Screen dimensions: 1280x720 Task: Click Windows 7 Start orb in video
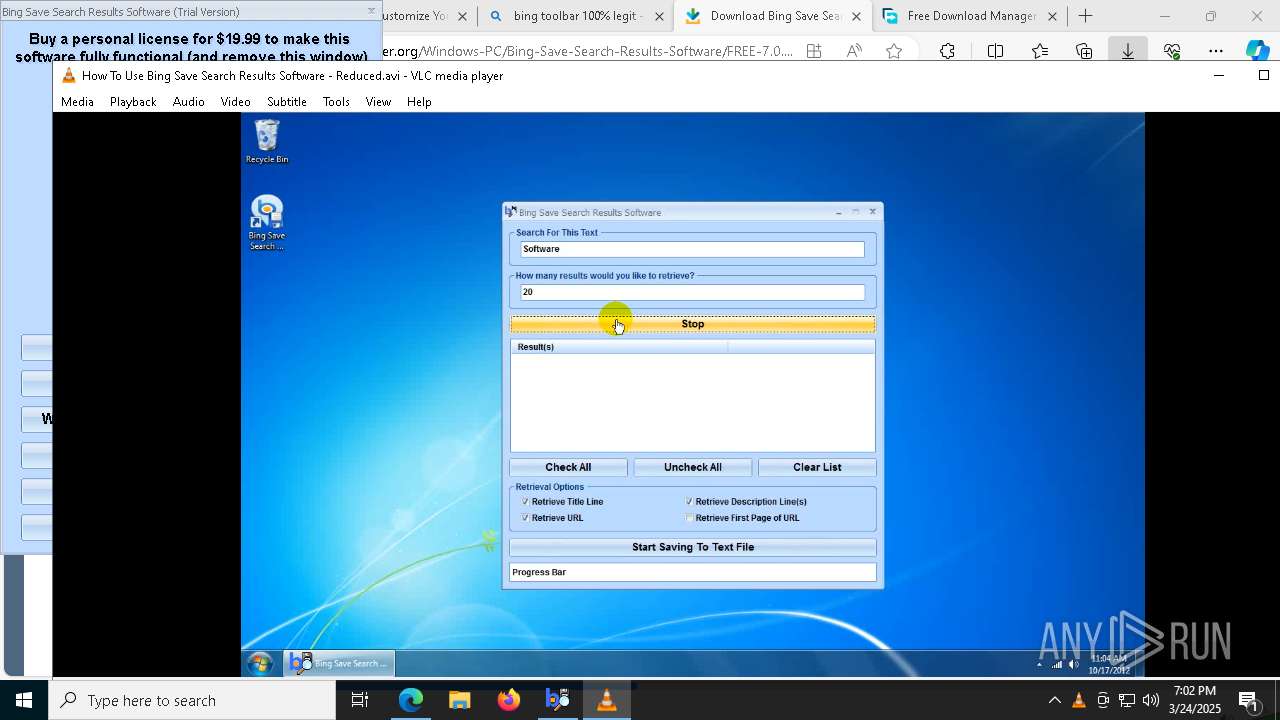click(260, 663)
